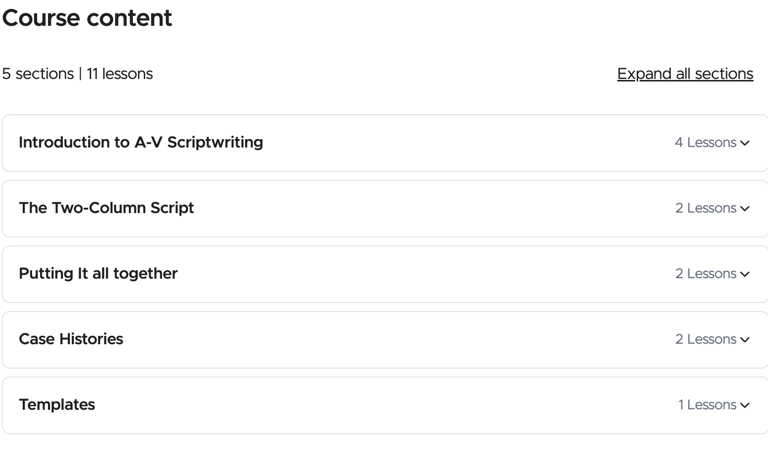The height and width of the screenshot is (457, 768).
Task: Select the Case Histories section title
Action: [71, 339]
